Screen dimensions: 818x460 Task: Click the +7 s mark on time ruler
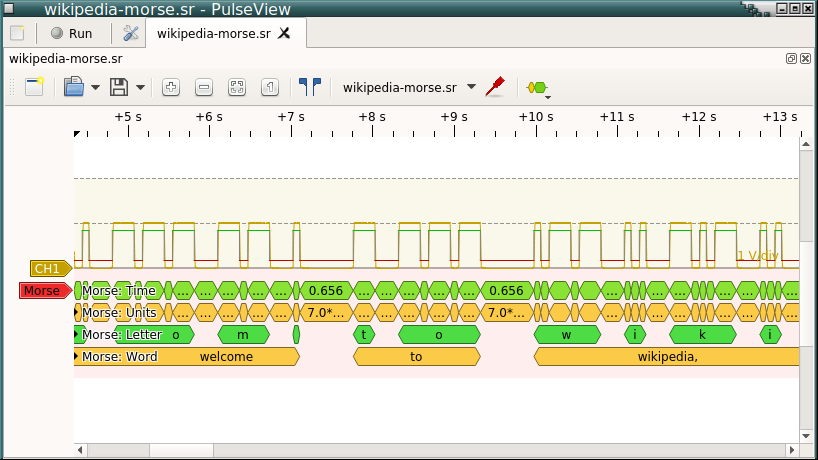[x=292, y=131]
